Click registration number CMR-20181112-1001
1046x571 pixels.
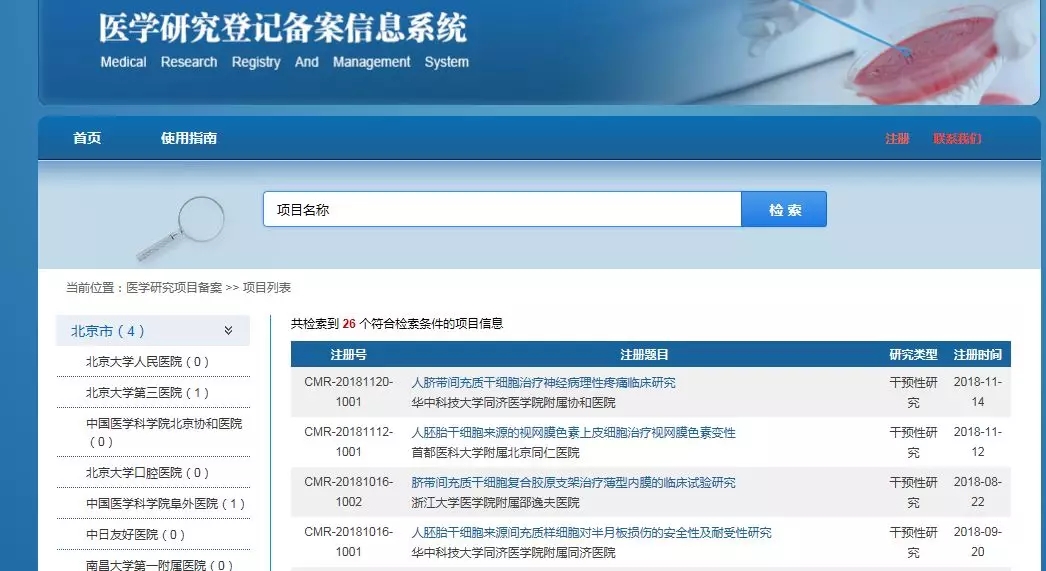pos(348,442)
